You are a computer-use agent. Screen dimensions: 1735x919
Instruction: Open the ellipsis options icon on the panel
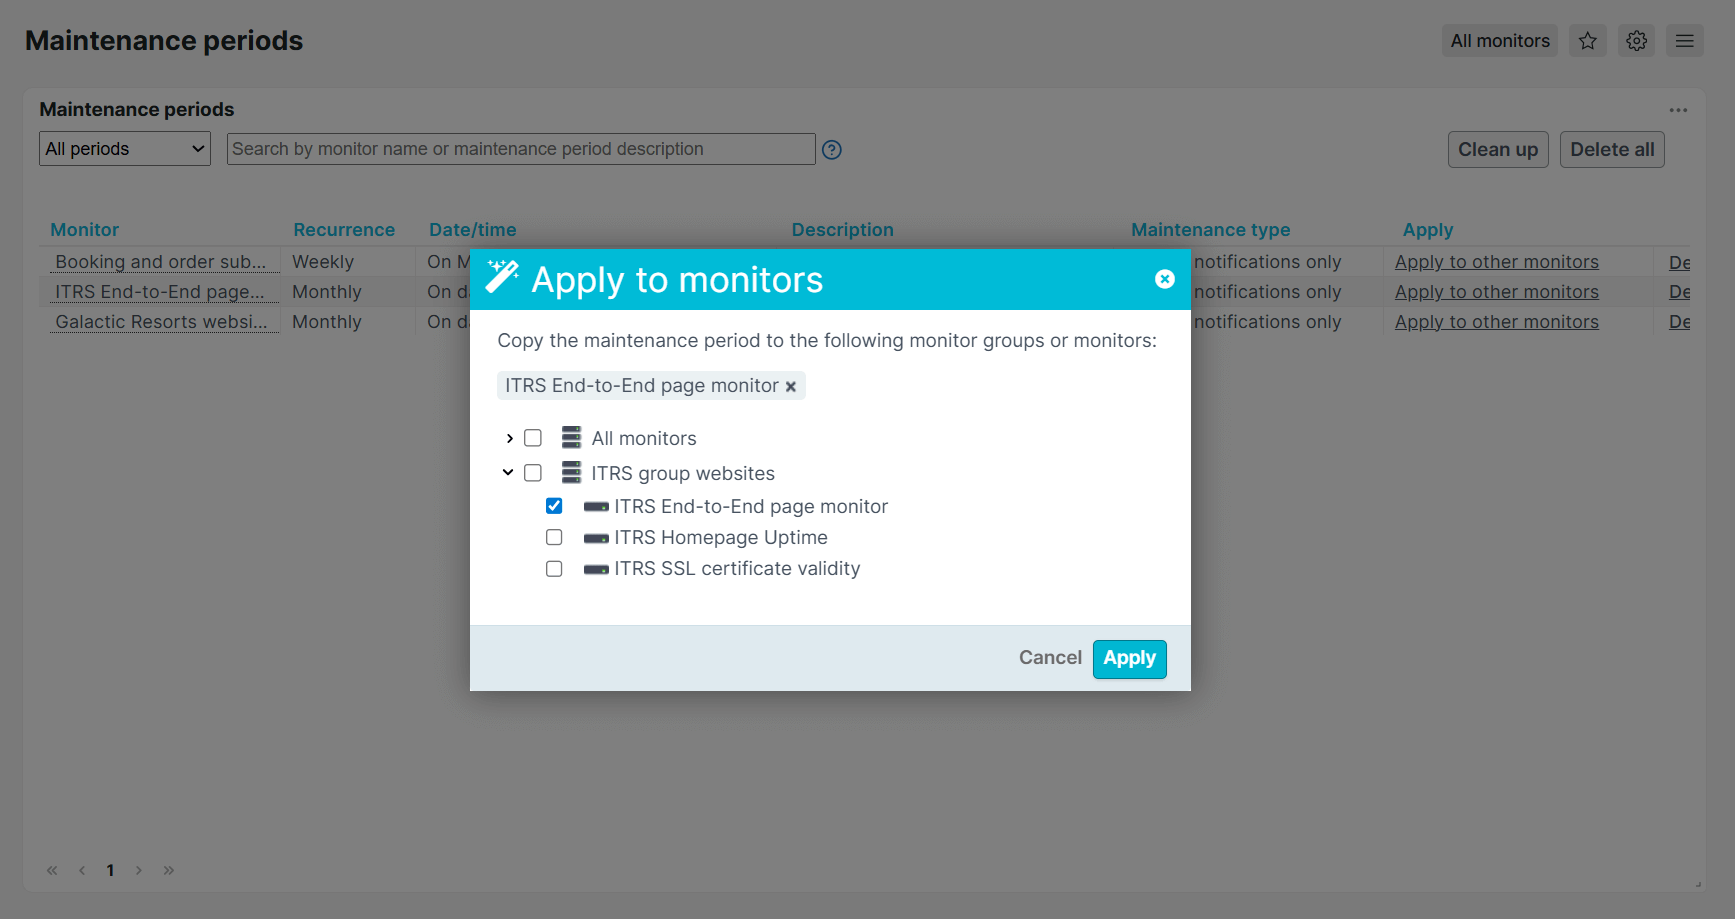click(x=1678, y=110)
